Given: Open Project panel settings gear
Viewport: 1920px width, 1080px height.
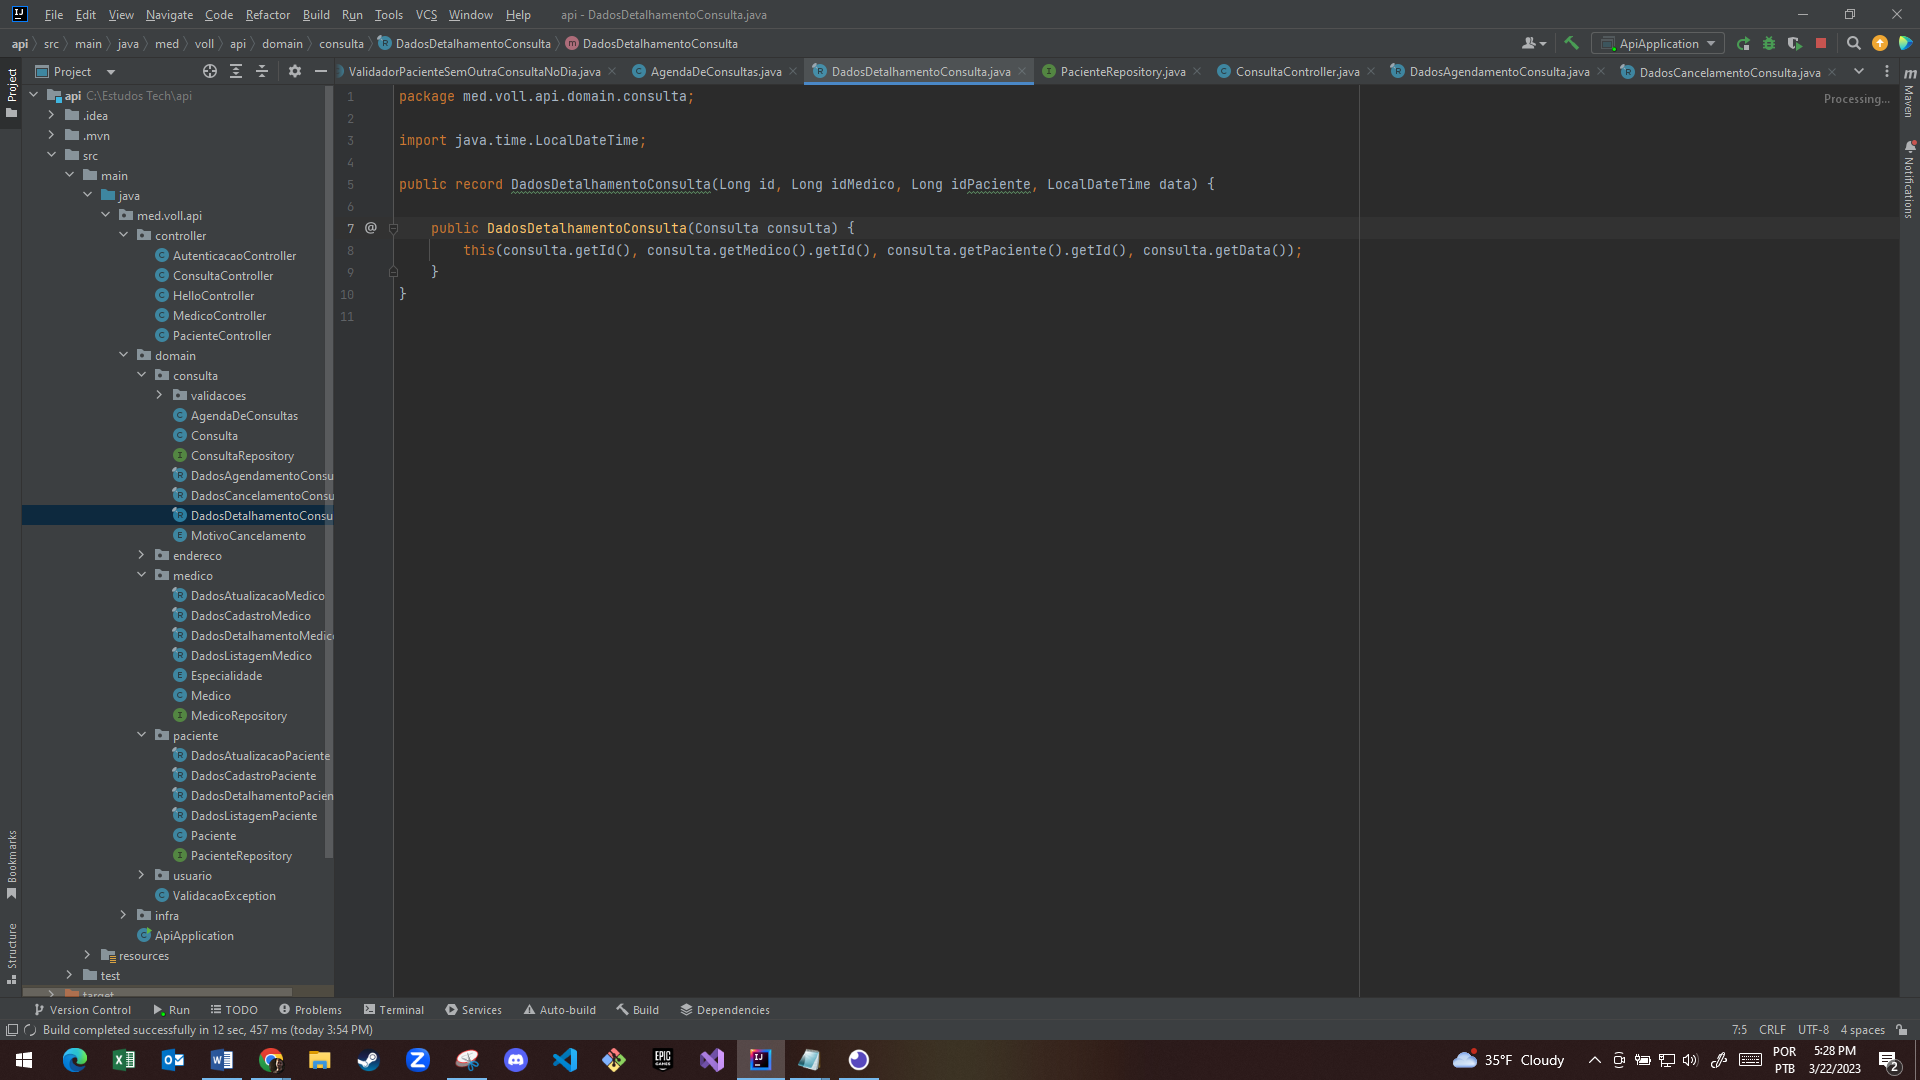Looking at the screenshot, I should click(x=294, y=71).
